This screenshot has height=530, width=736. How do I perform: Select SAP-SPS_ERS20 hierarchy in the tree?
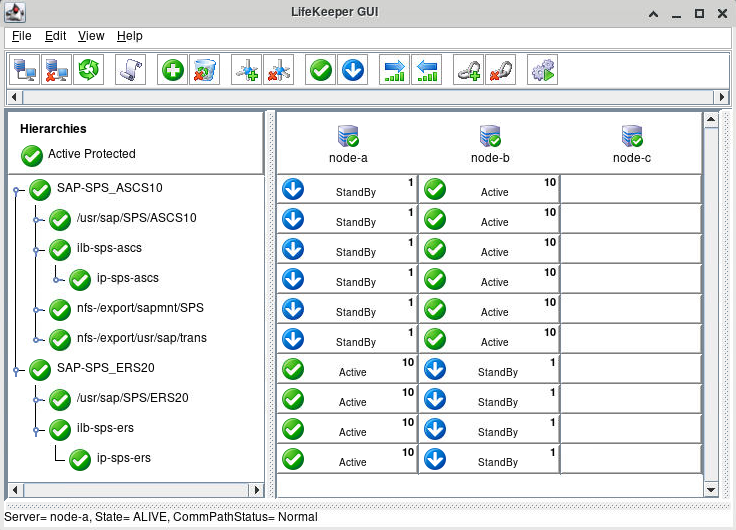(x=106, y=368)
